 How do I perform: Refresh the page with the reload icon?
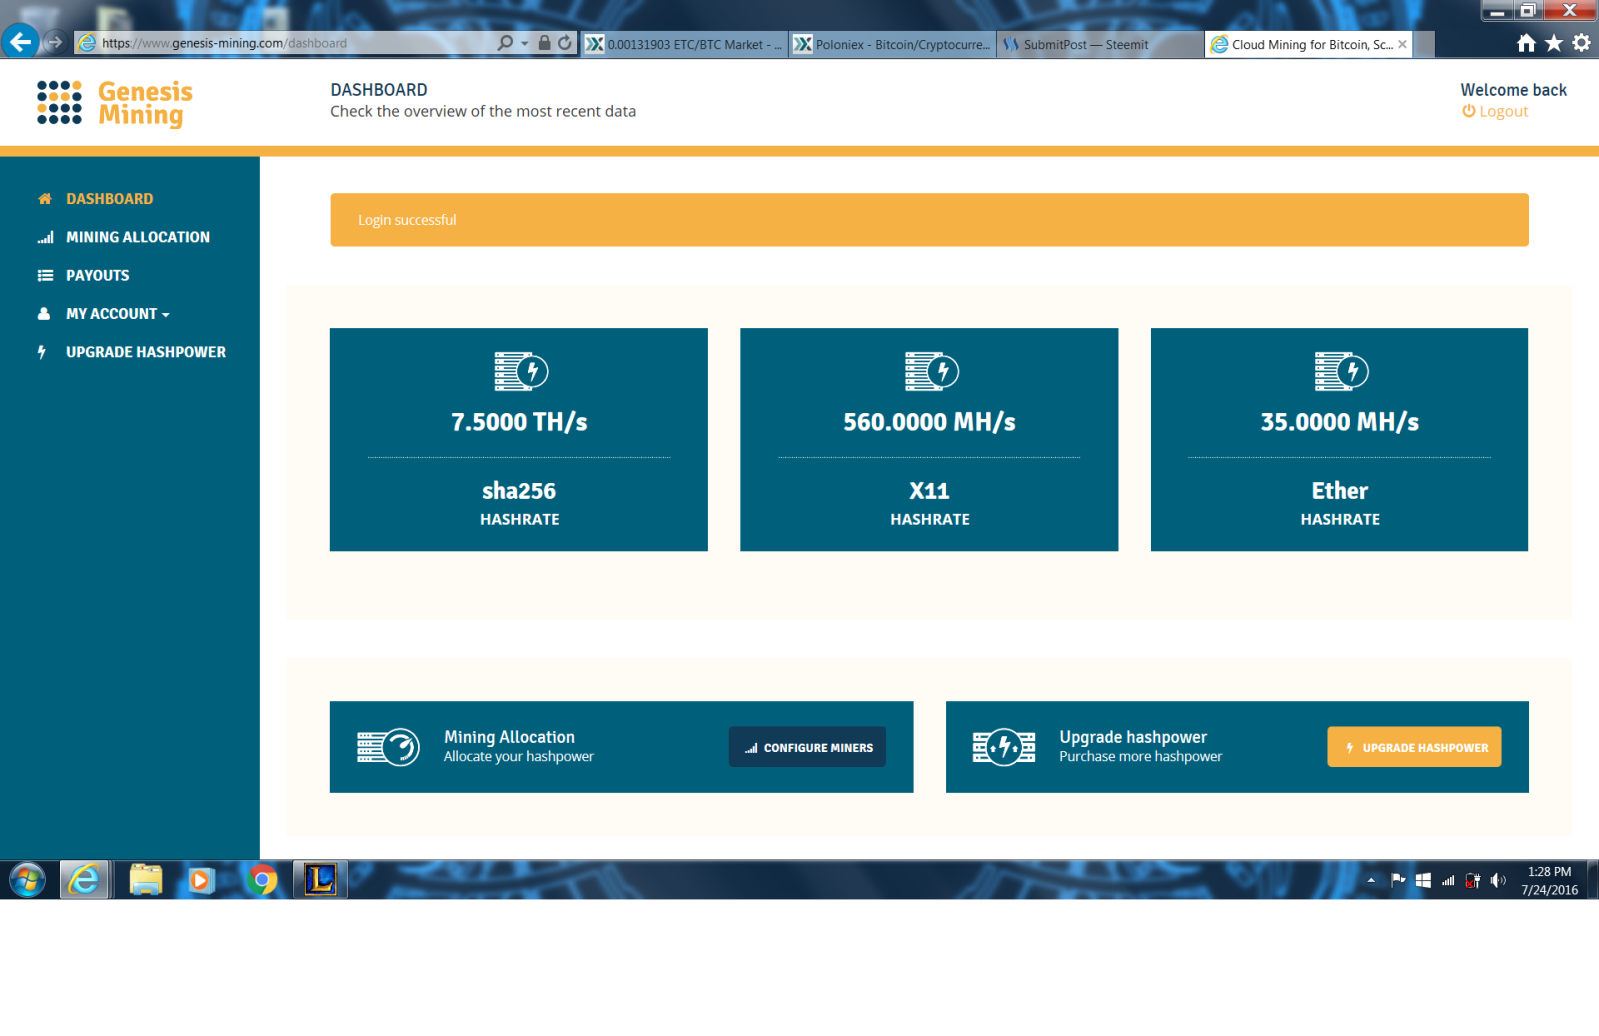pyautogui.click(x=565, y=43)
